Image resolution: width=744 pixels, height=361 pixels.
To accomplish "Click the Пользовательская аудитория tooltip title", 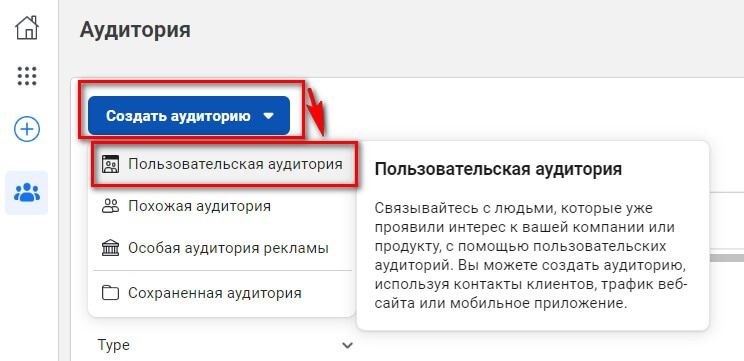I will (498, 169).
